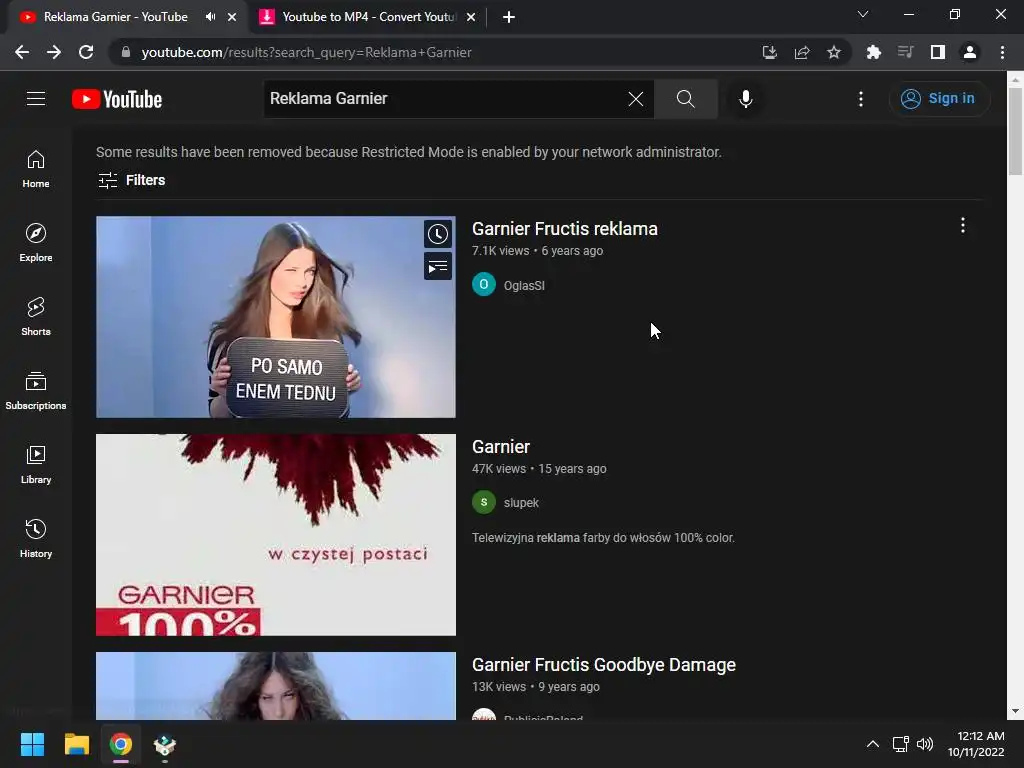Bookmark this page with the star
Image resolution: width=1024 pixels, height=768 pixels.
pos(834,52)
